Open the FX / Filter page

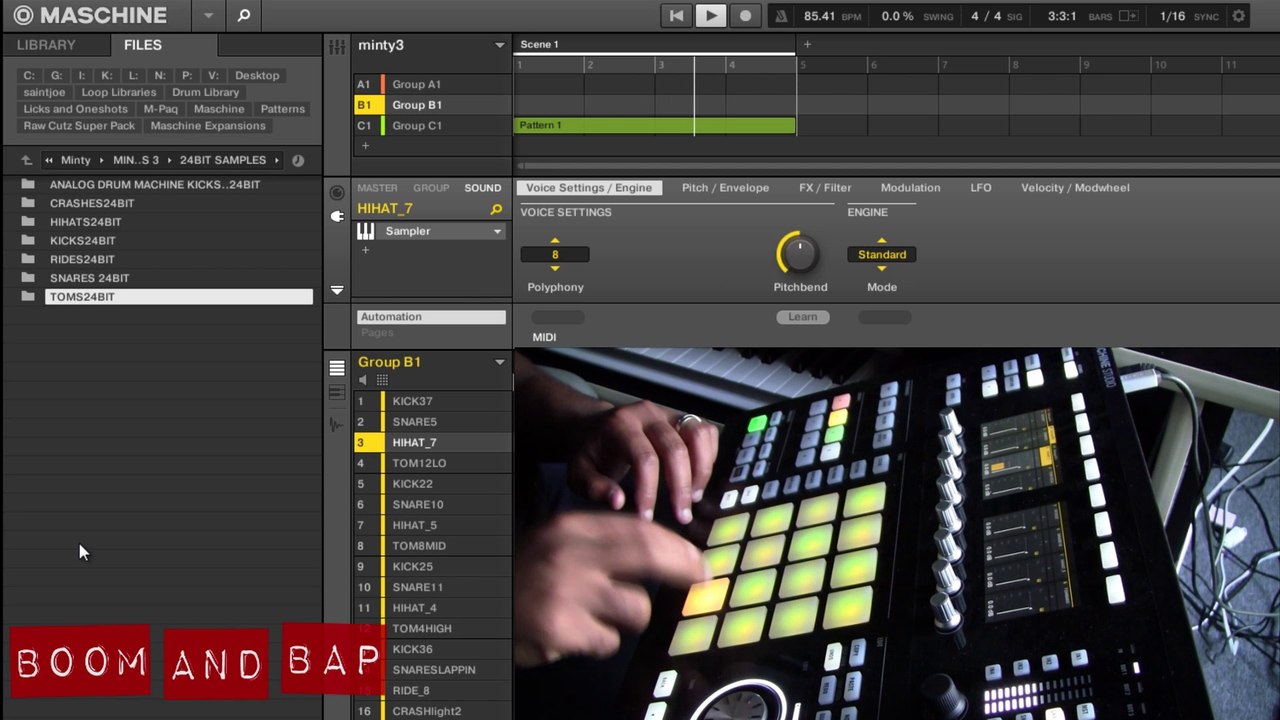825,188
